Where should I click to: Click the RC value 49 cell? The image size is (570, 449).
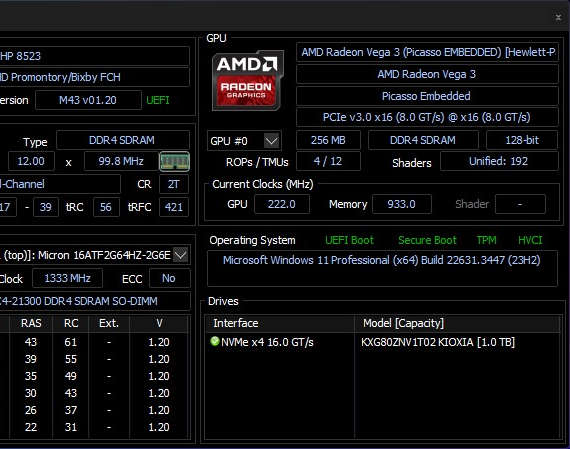click(x=71, y=376)
